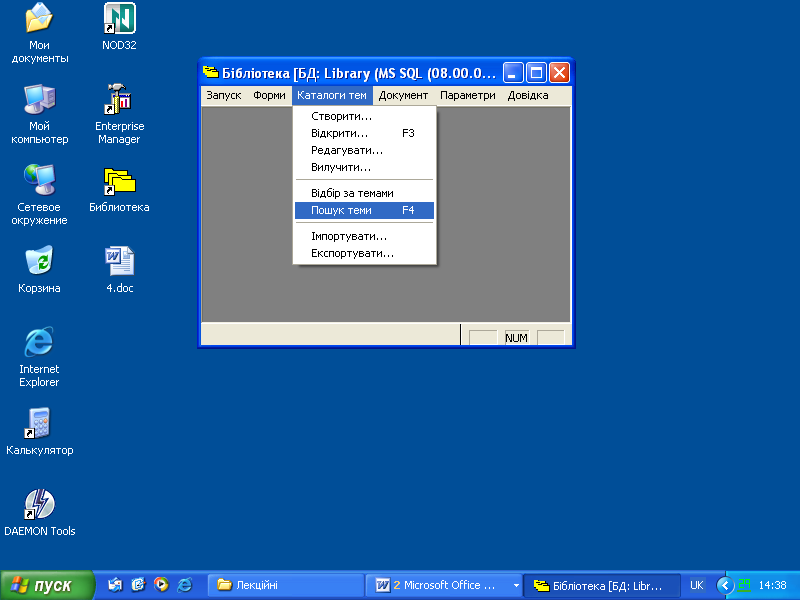Launch DAEMON Tools desktop shortcut
Viewport: 800px width, 600px height.
[x=39, y=512]
